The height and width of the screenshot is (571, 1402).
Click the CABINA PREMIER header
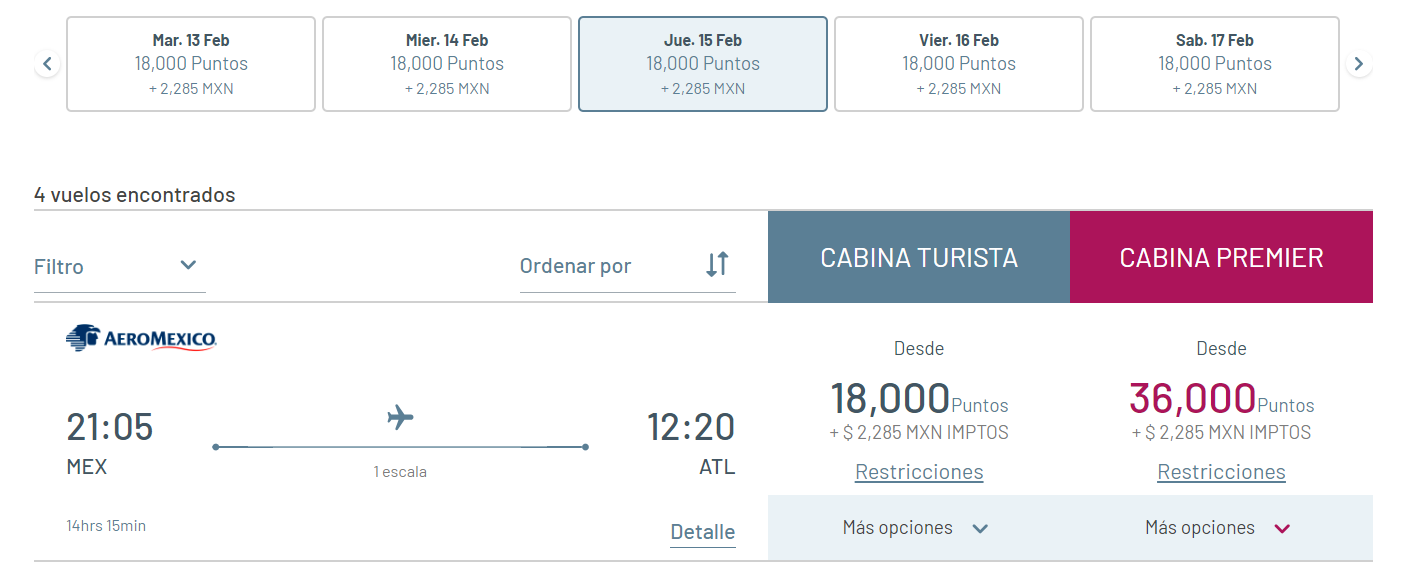click(1221, 257)
